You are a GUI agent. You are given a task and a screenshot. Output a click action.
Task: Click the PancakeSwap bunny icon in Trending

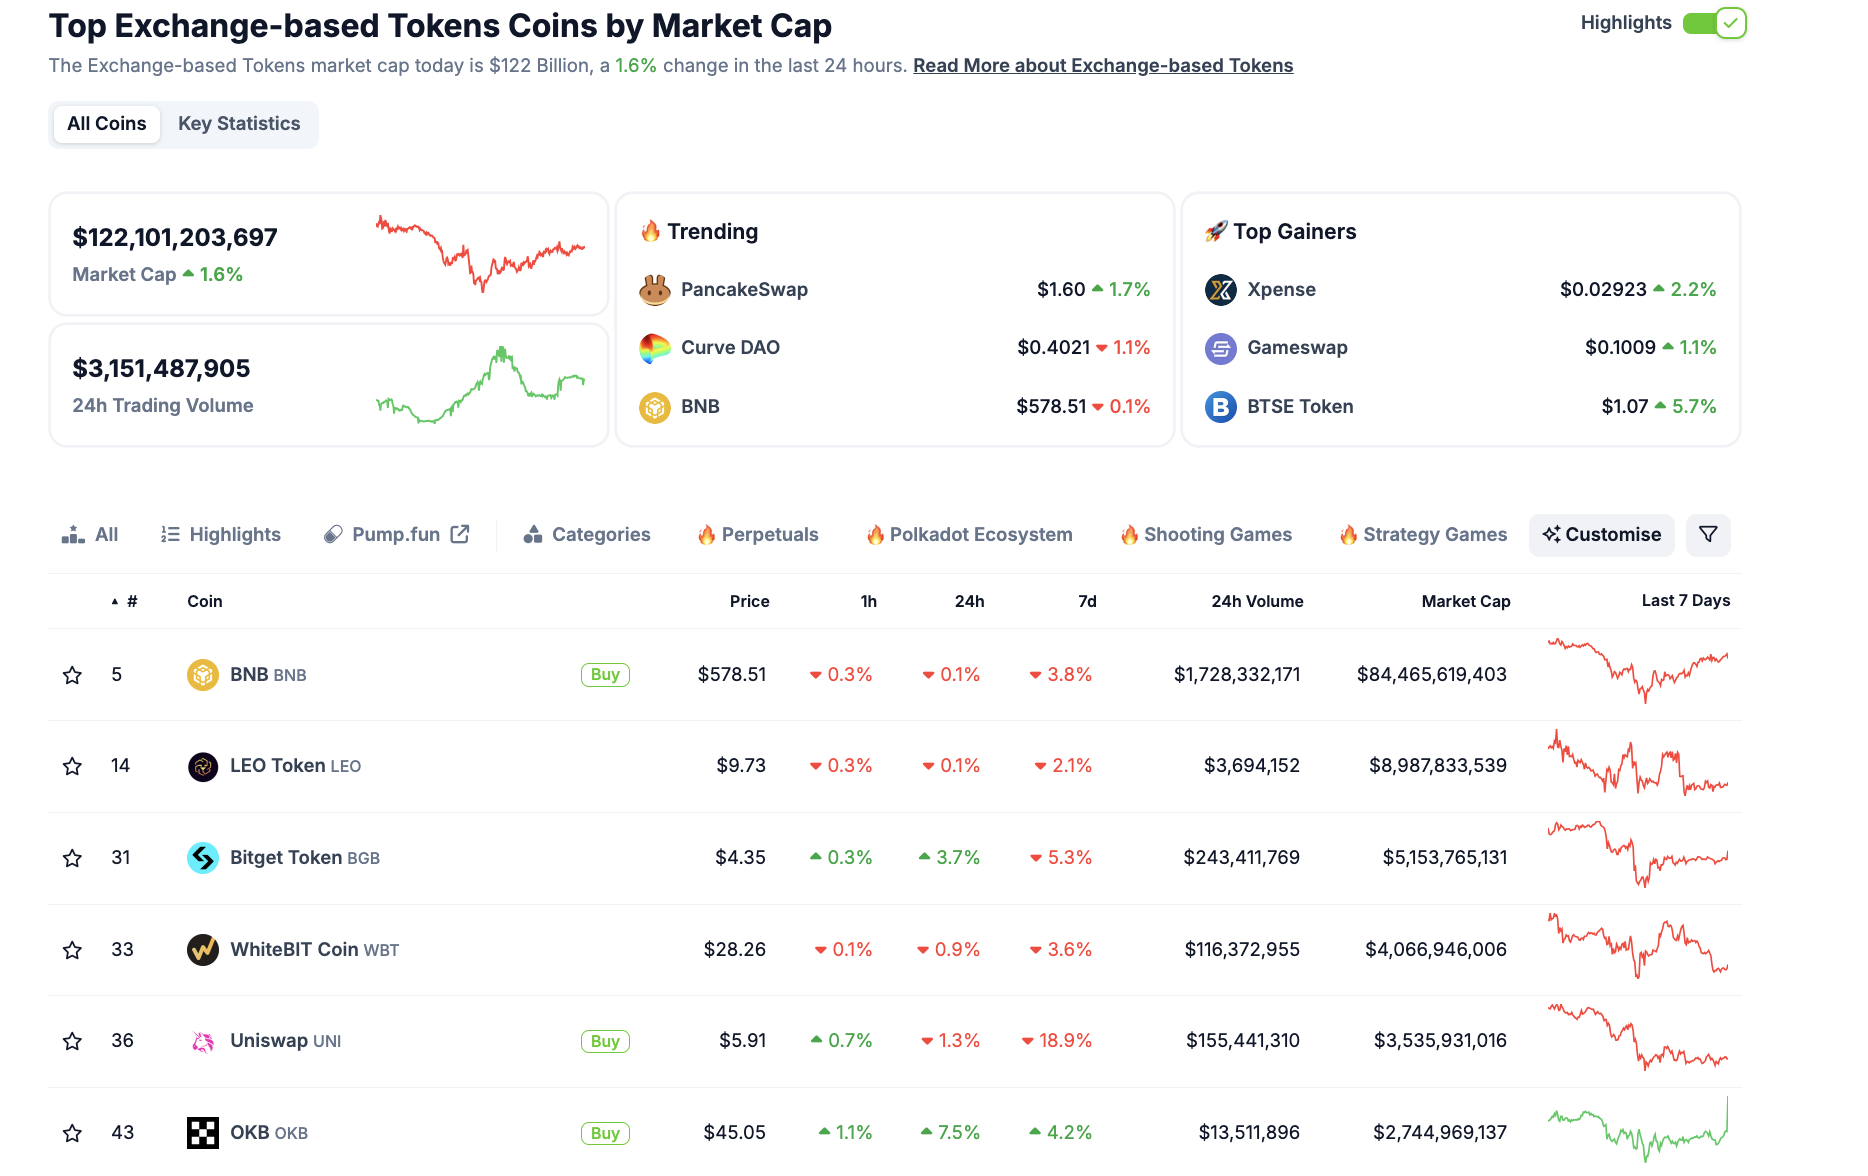[654, 289]
